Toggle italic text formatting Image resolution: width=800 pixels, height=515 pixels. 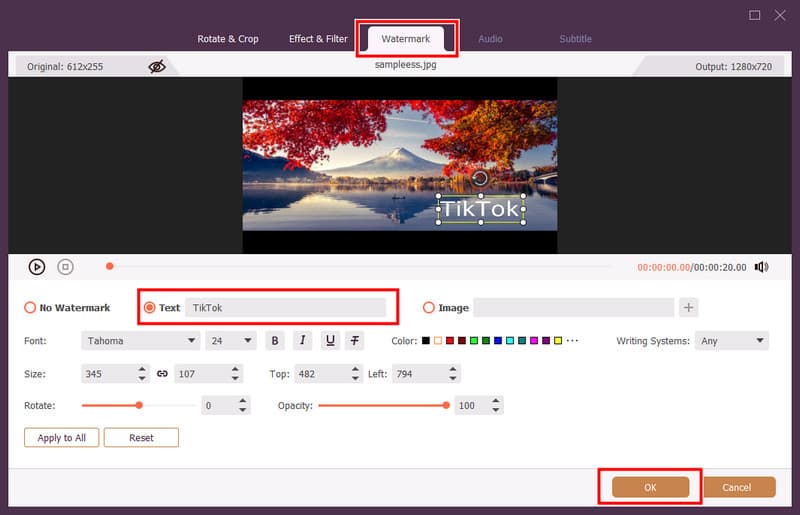302,341
